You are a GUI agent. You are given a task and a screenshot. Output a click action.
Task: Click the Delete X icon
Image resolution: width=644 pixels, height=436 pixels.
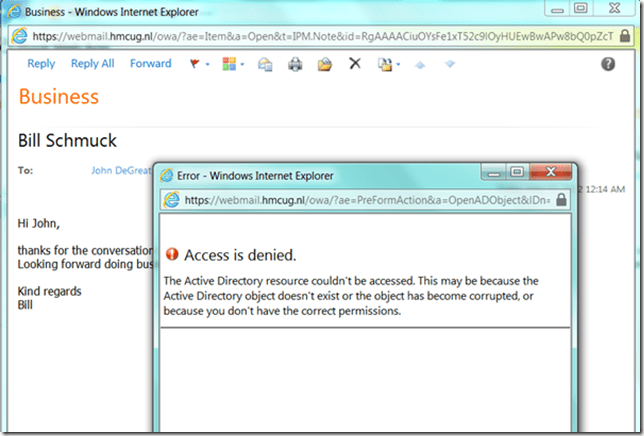(x=354, y=64)
